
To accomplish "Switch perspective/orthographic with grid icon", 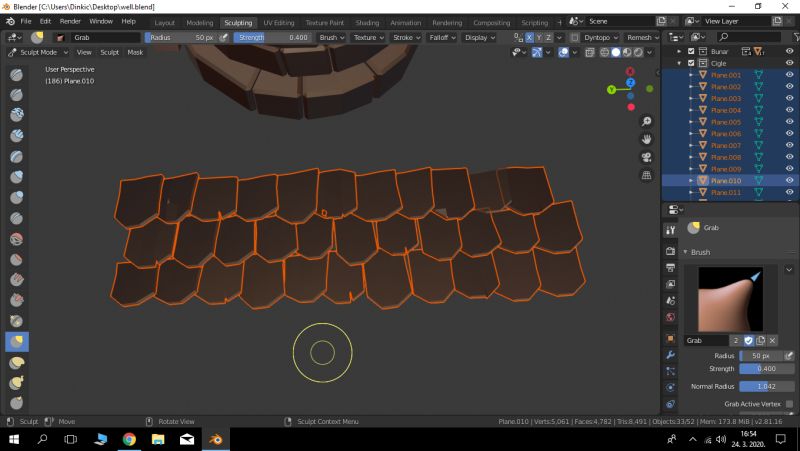I will (646, 175).
